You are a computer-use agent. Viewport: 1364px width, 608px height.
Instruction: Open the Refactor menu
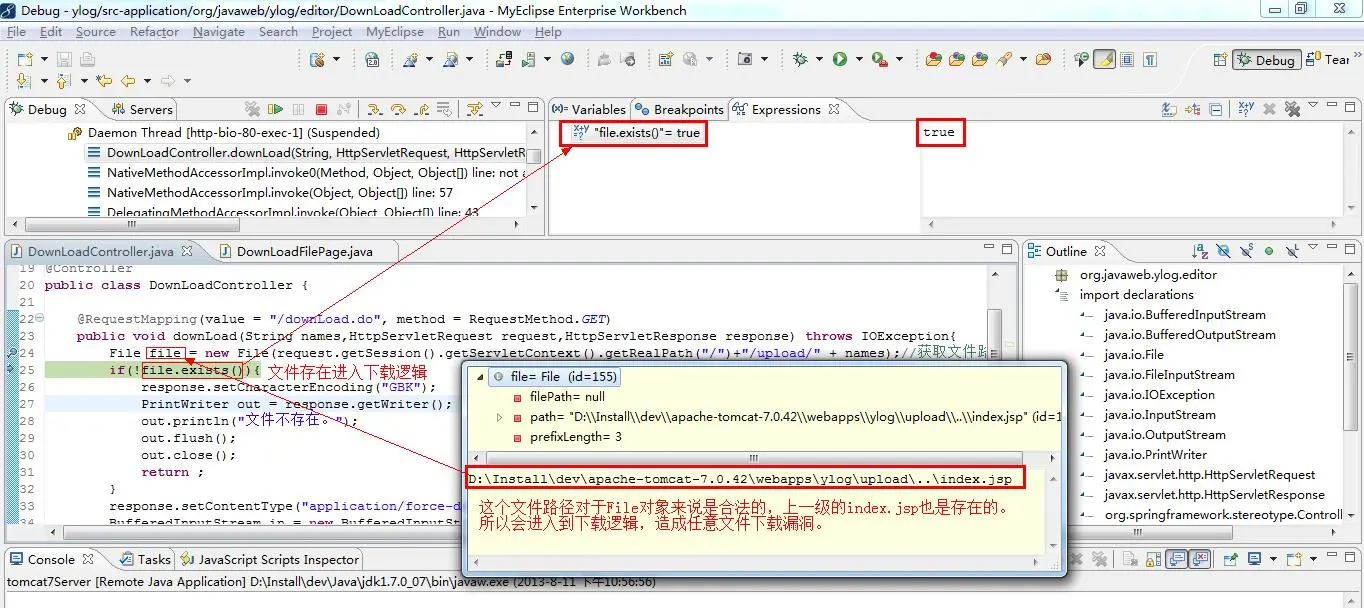click(155, 32)
